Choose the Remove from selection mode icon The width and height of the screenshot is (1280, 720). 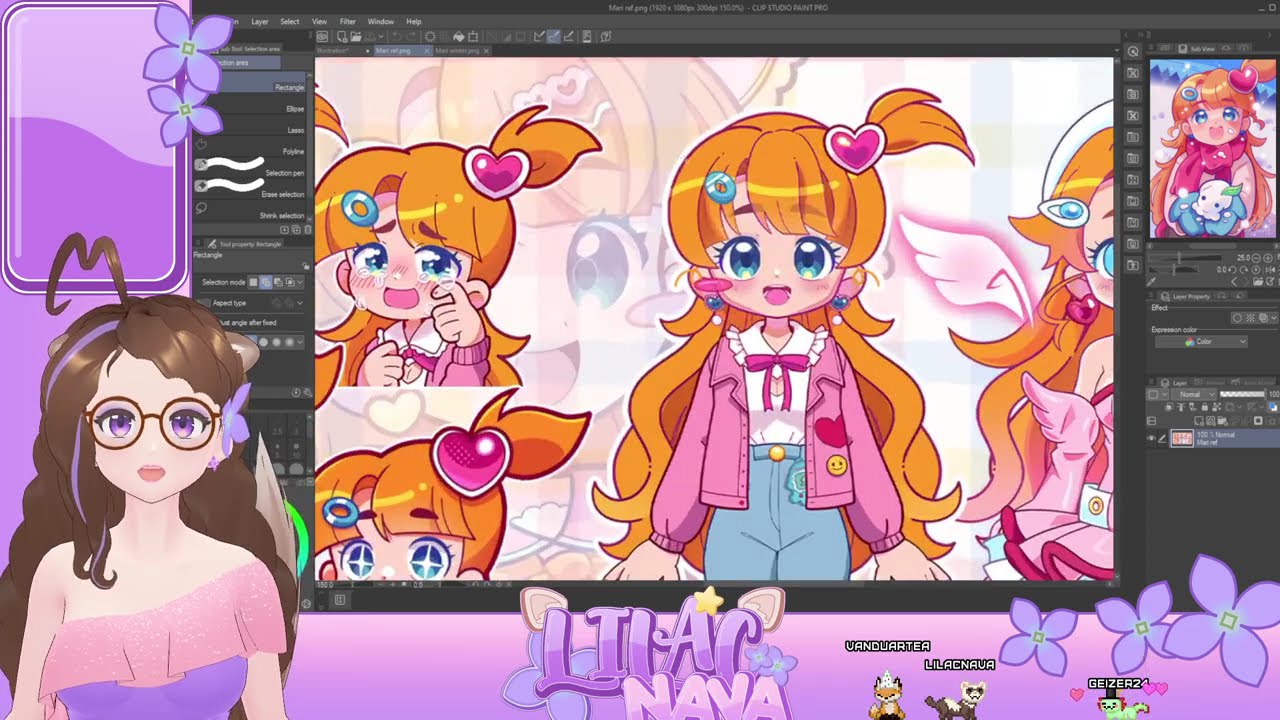278,283
